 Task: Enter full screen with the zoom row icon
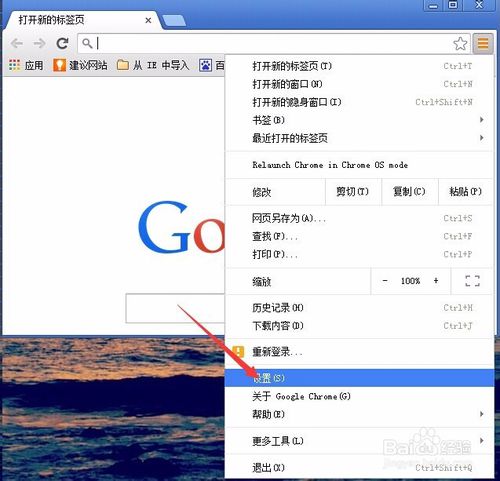tap(472, 281)
